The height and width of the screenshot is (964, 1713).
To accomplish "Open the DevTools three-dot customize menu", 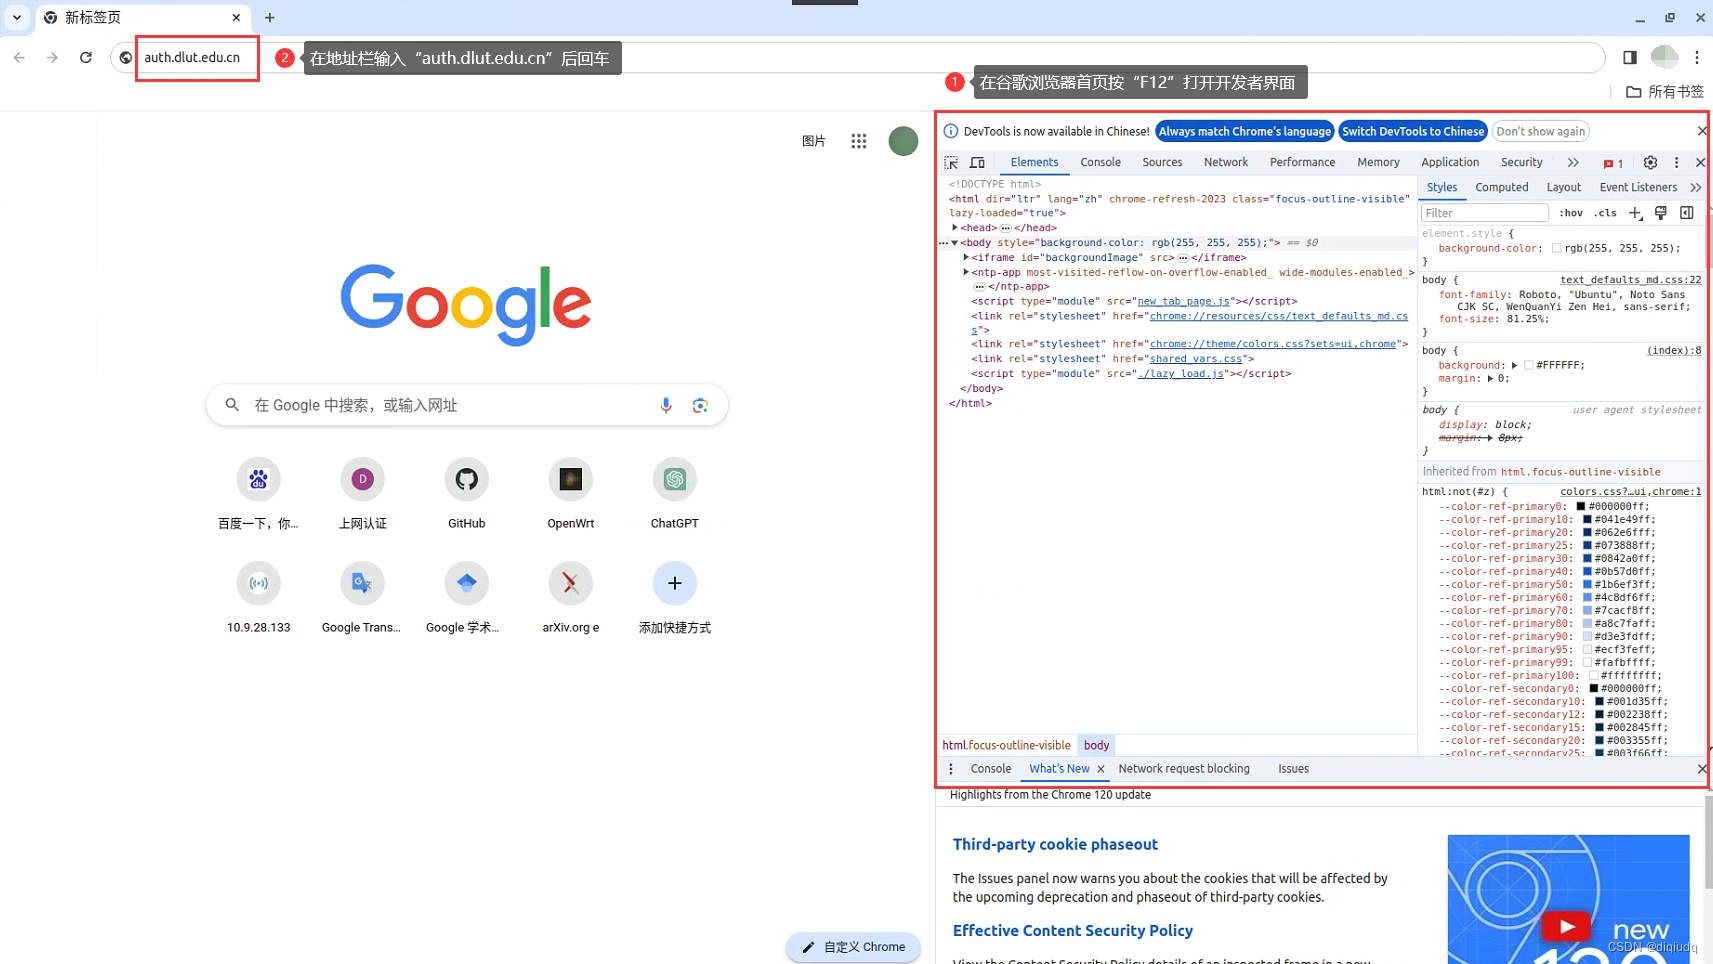I will point(1677,163).
